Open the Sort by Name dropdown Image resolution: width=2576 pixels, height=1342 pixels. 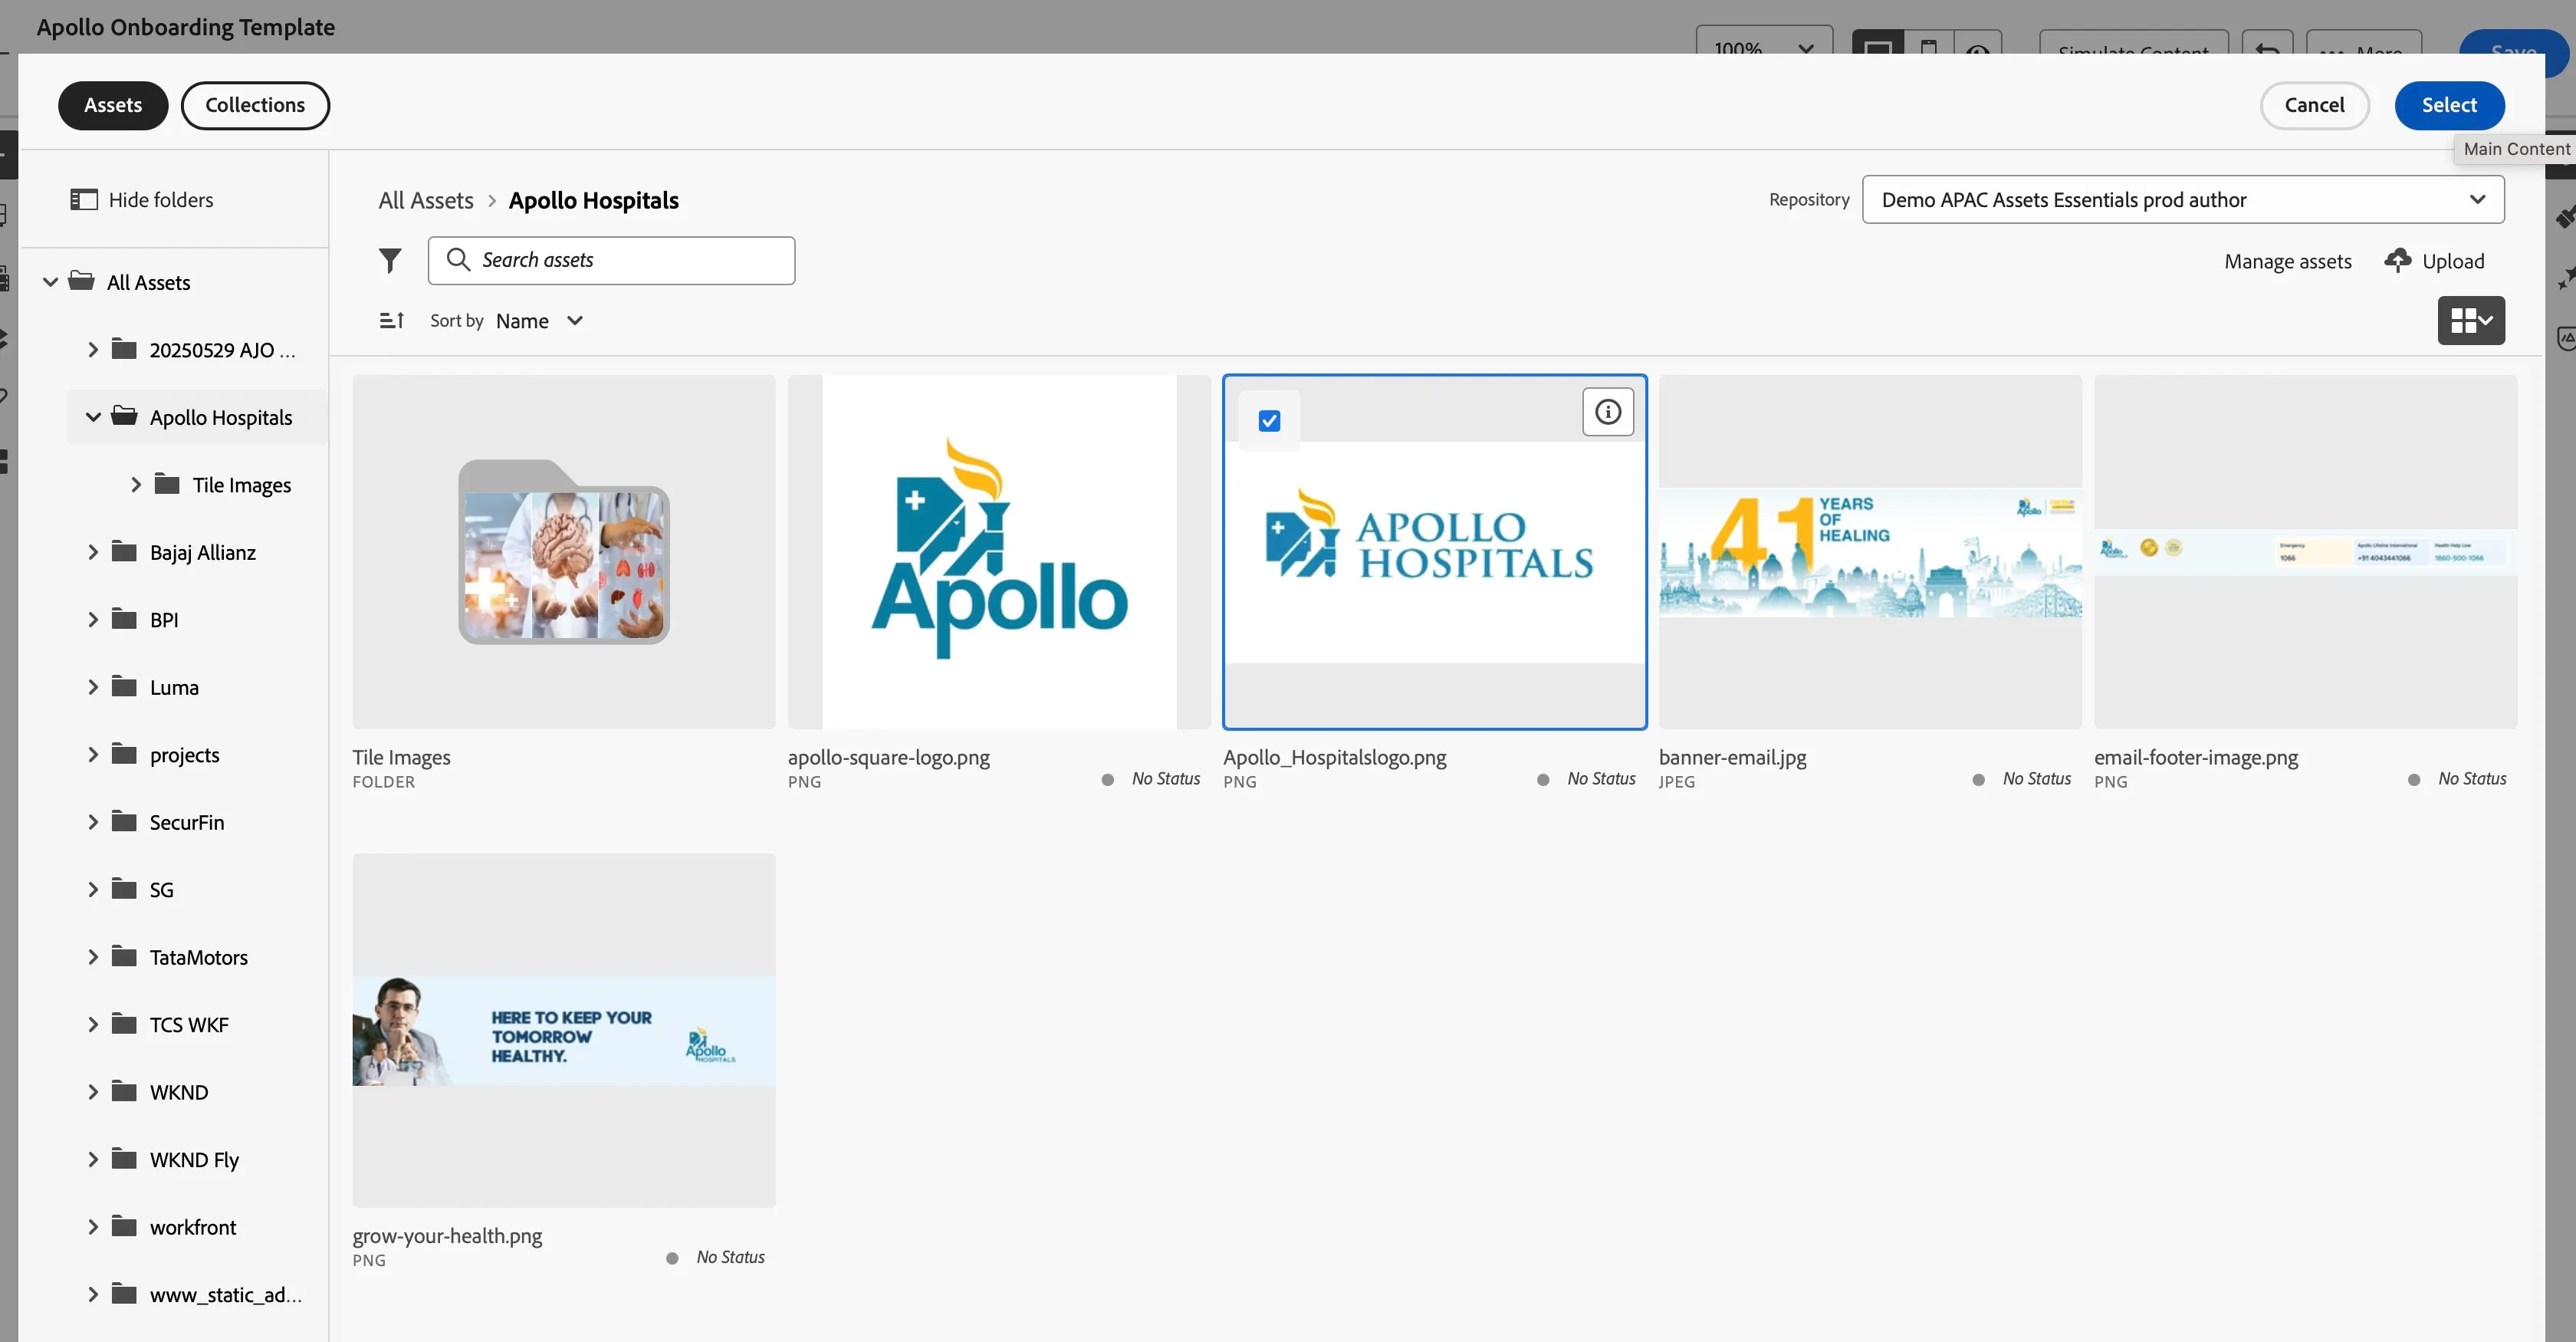point(539,321)
